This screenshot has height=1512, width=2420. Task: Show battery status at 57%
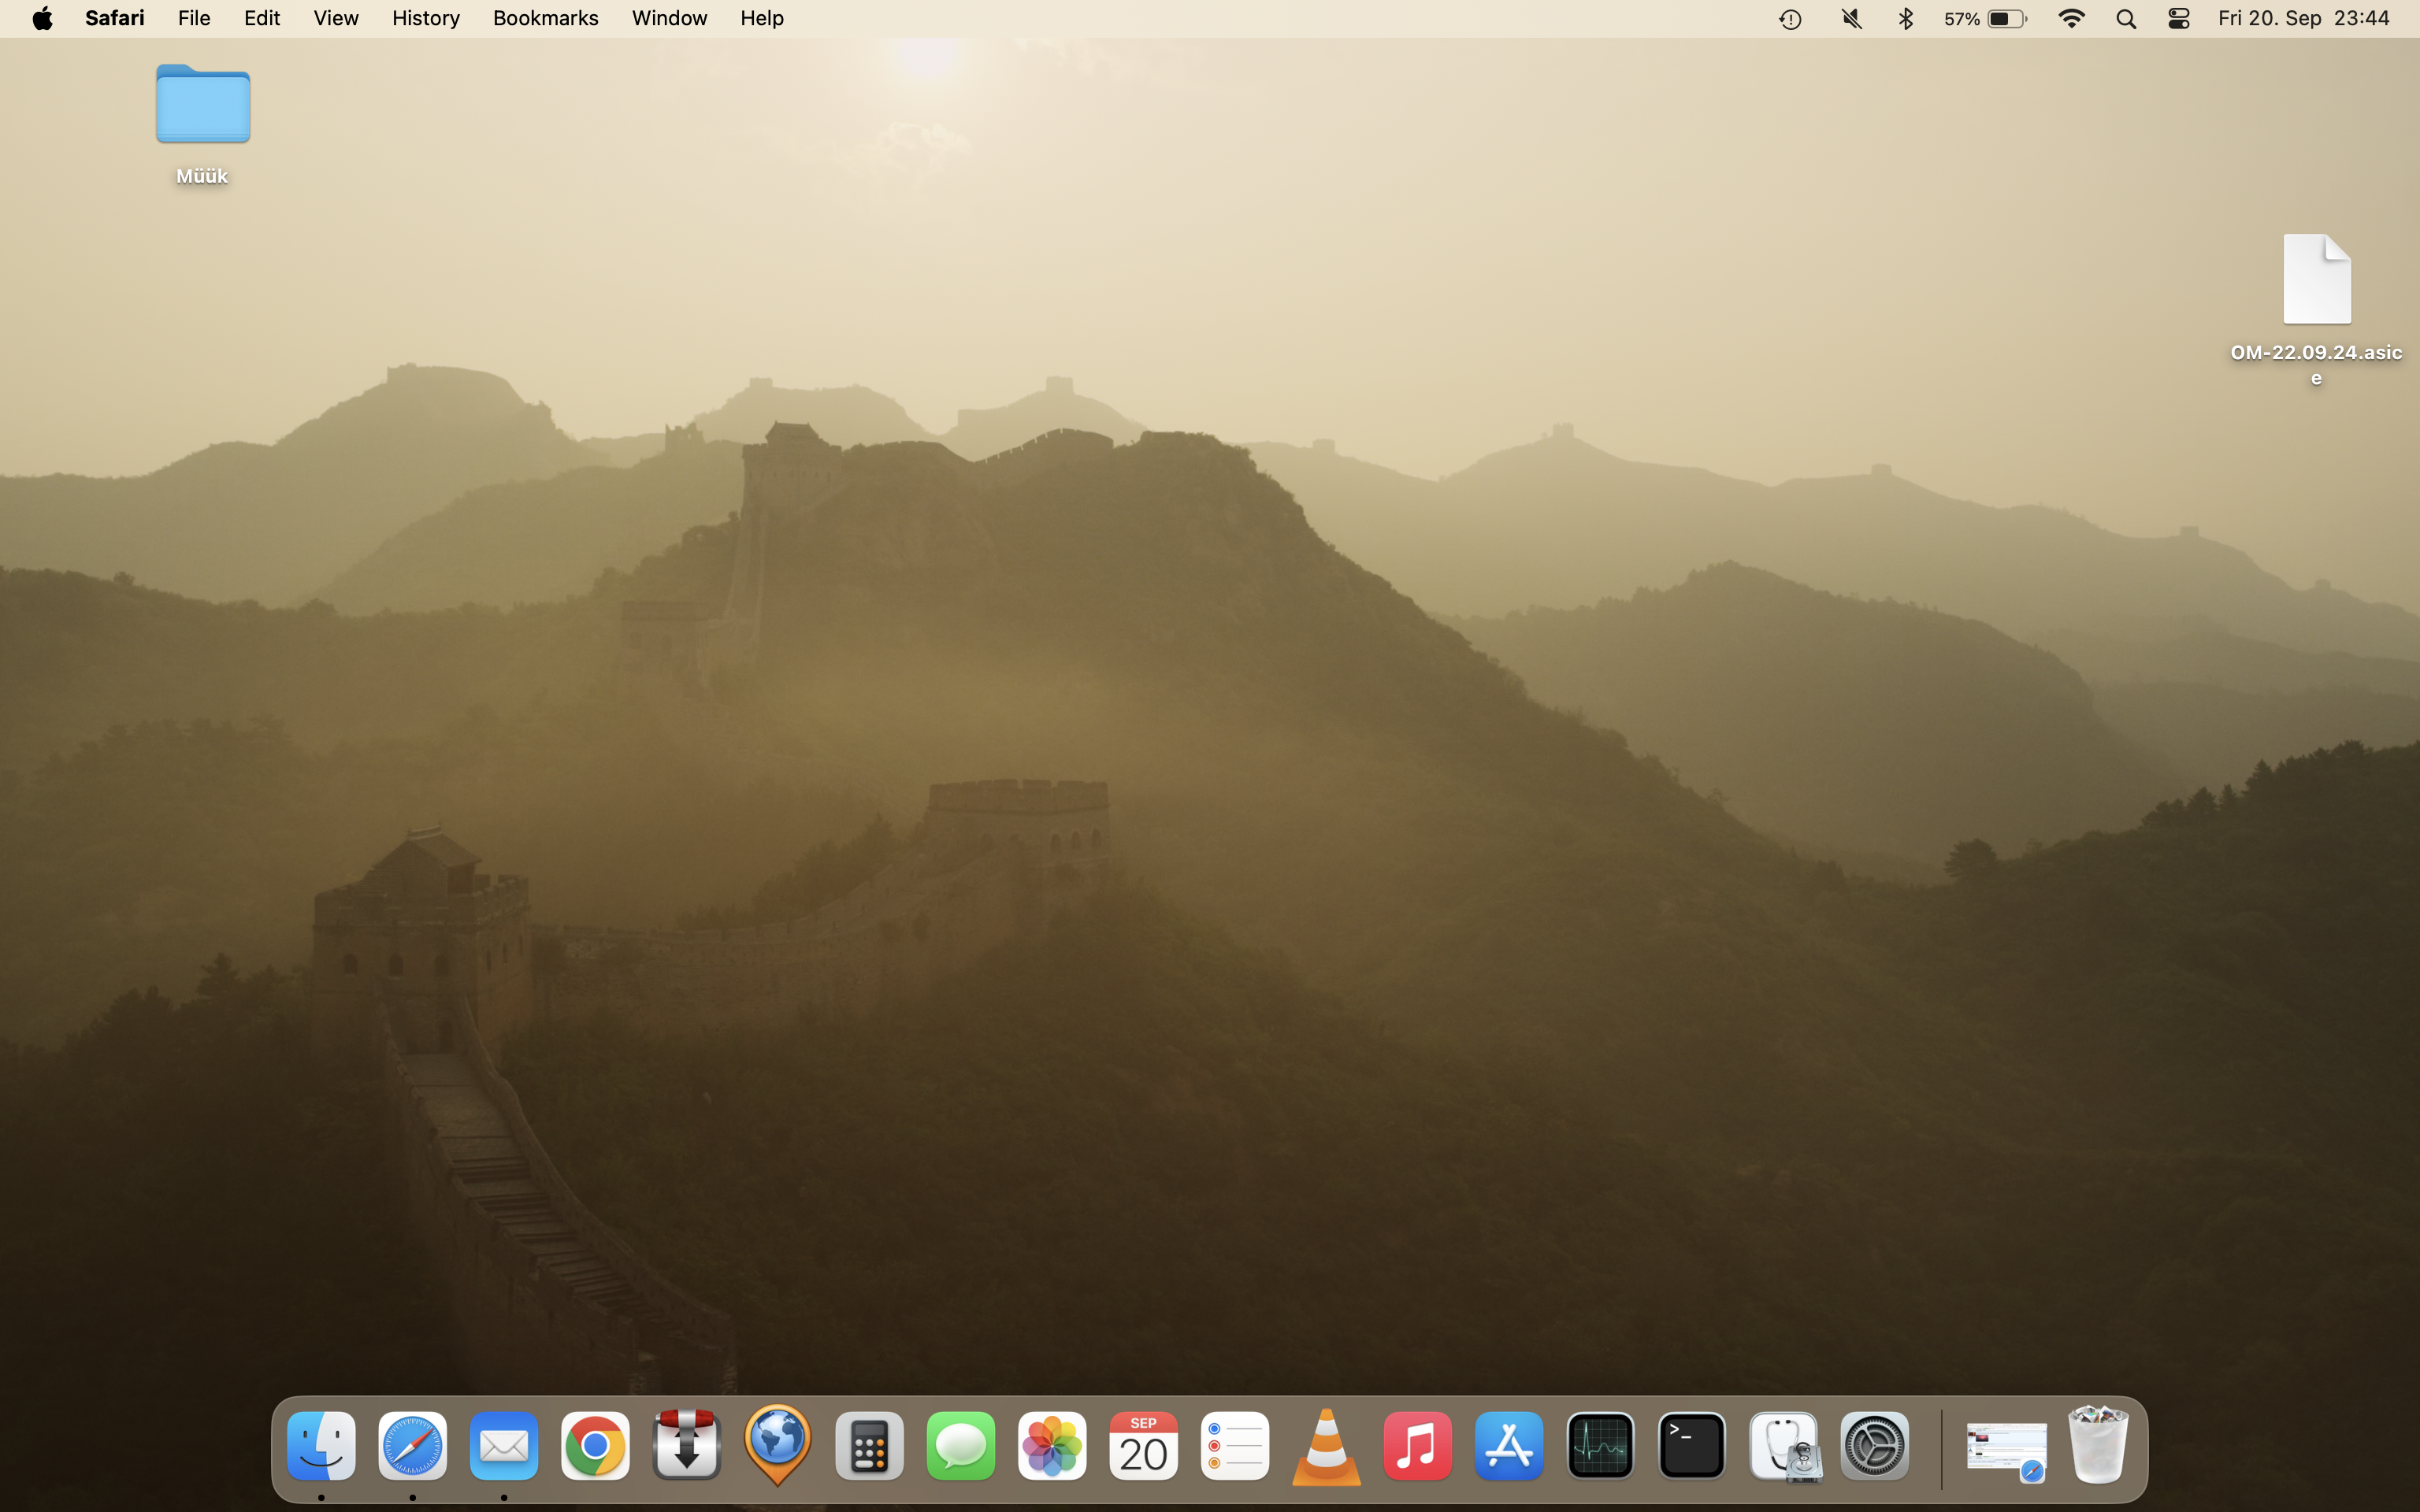click(x=1986, y=19)
